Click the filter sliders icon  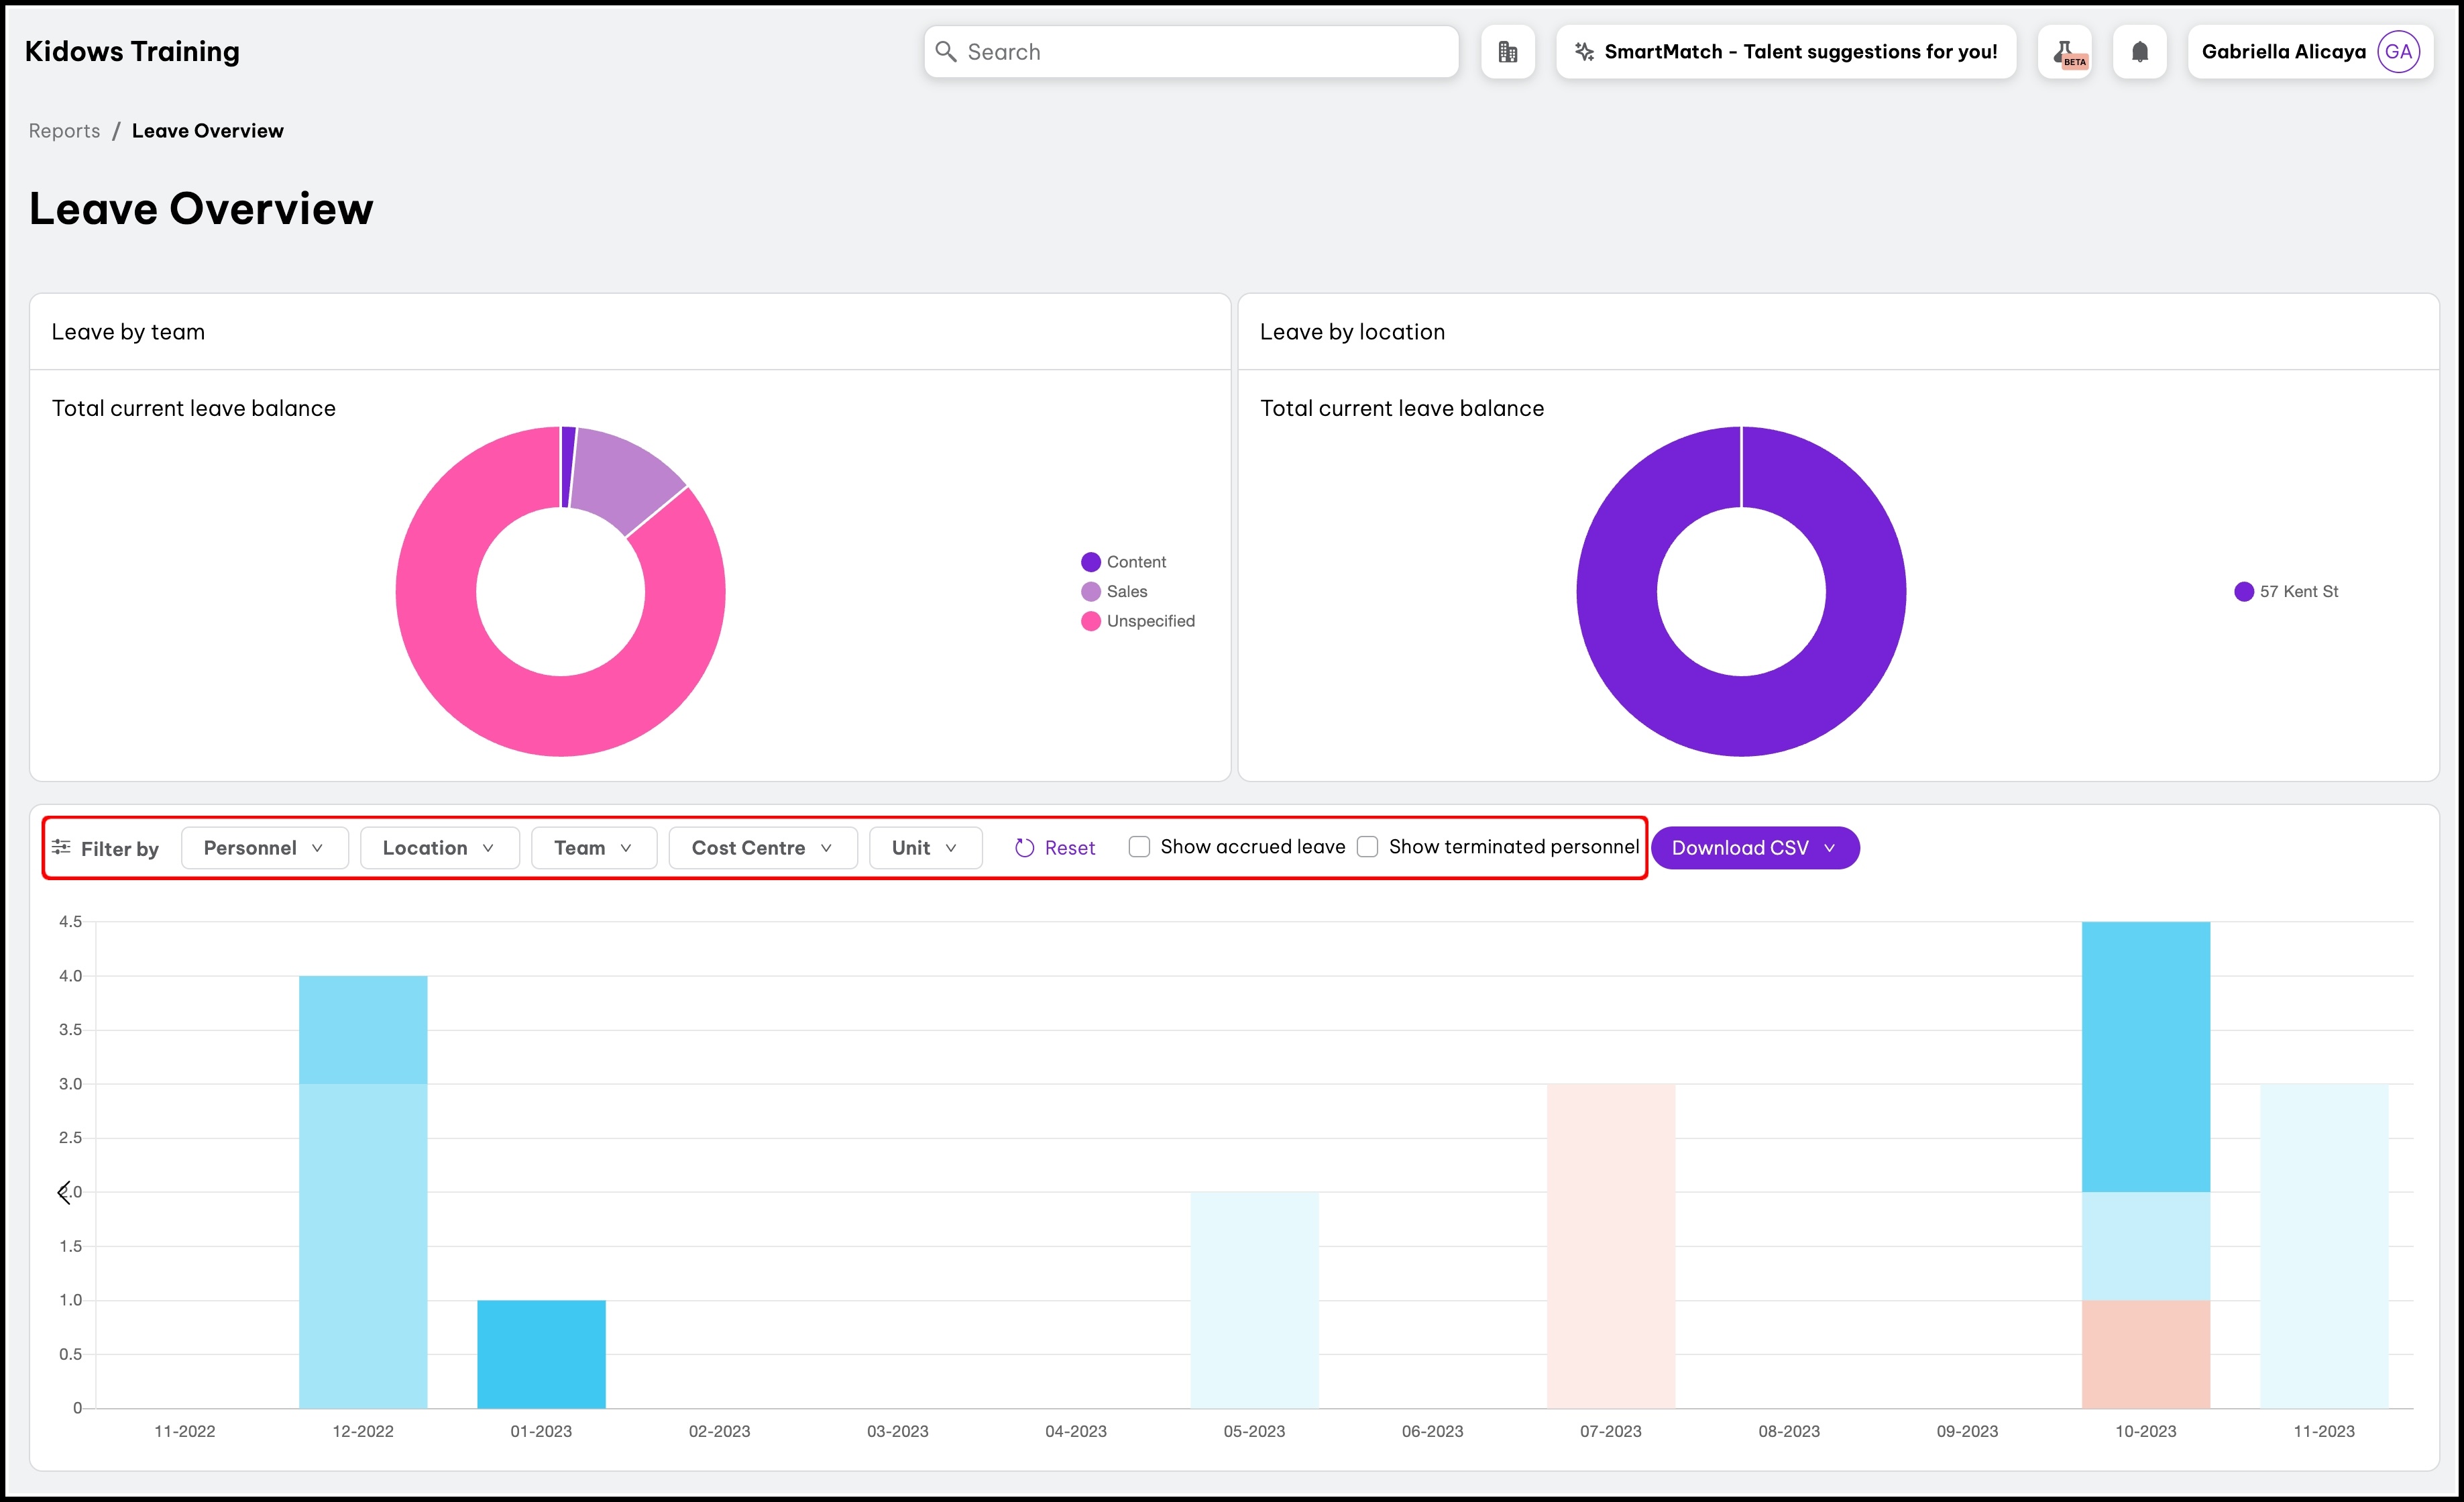click(x=61, y=847)
